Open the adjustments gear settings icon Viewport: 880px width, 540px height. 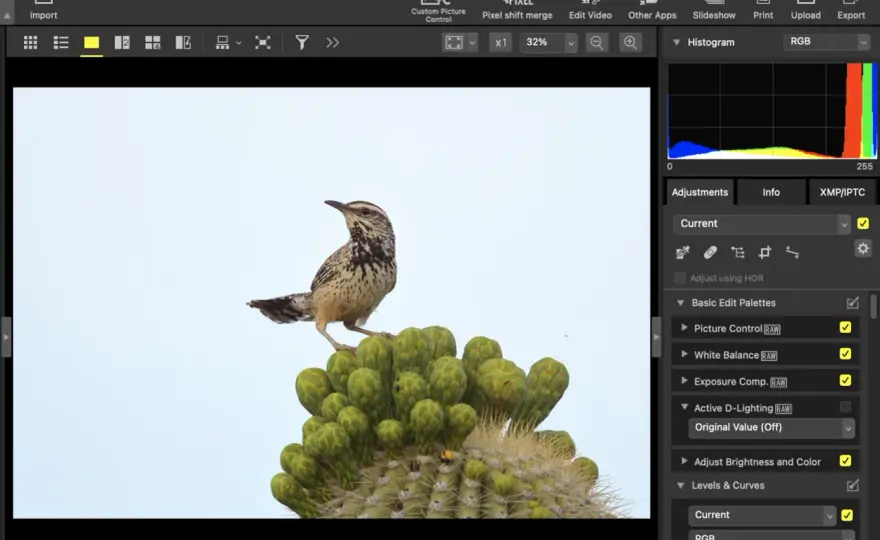pyautogui.click(x=863, y=249)
